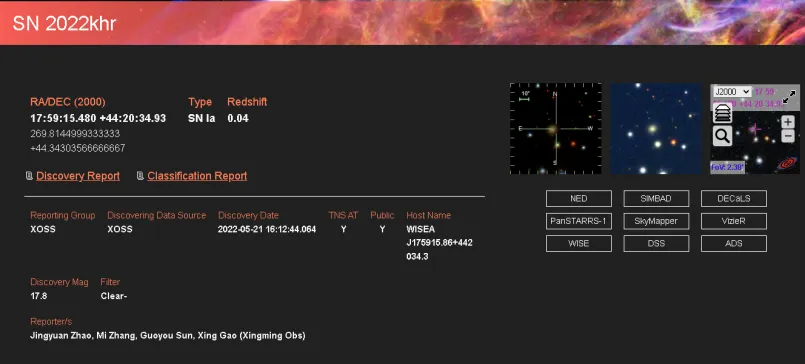Click the magnifier search icon in sky viewer
This screenshot has width=805, height=364.
(x=722, y=137)
